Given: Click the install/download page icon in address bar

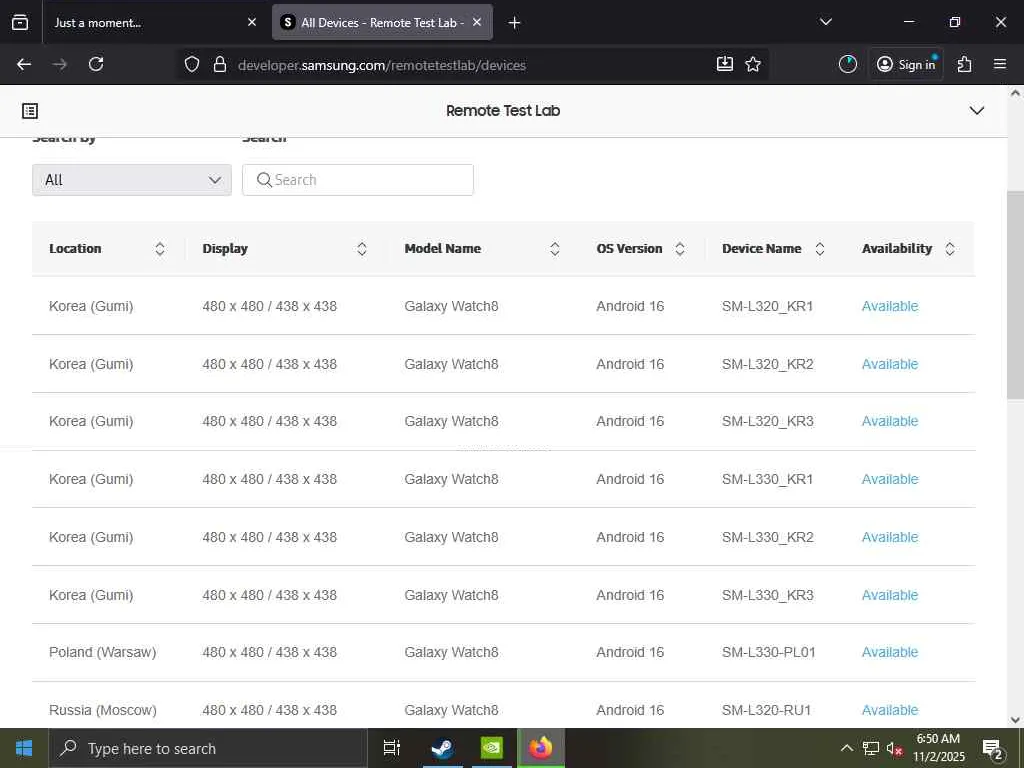Looking at the screenshot, I should [x=725, y=64].
